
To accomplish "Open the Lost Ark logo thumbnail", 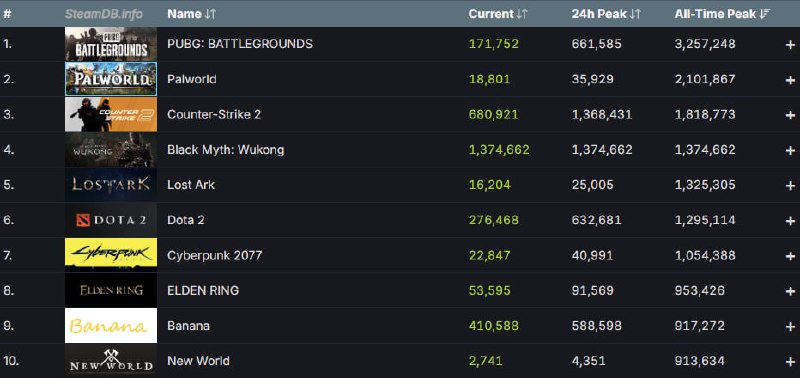I will 111,185.
